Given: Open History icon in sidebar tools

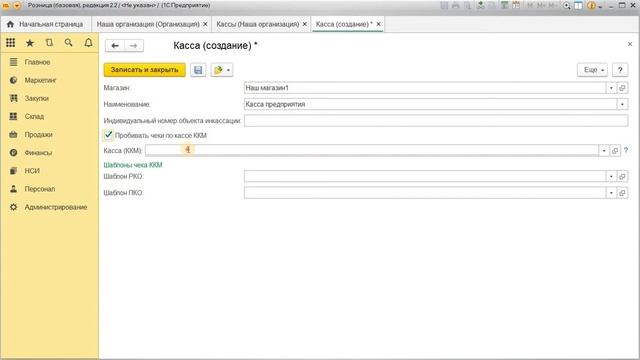Looking at the screenshot, I should pyautogui.click(x=49, y=43).
